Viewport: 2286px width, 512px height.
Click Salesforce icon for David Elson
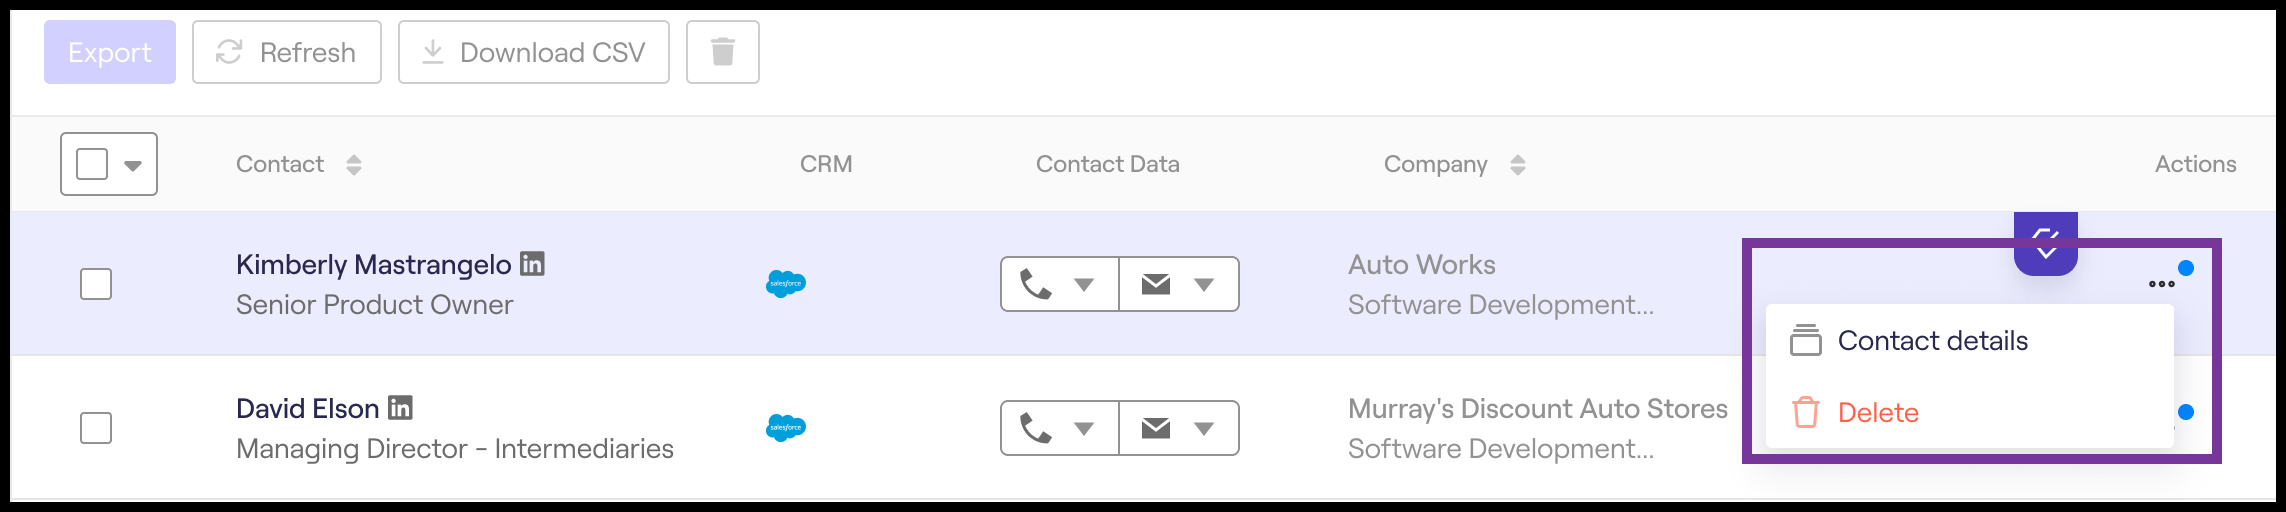[x=786, y=428]
